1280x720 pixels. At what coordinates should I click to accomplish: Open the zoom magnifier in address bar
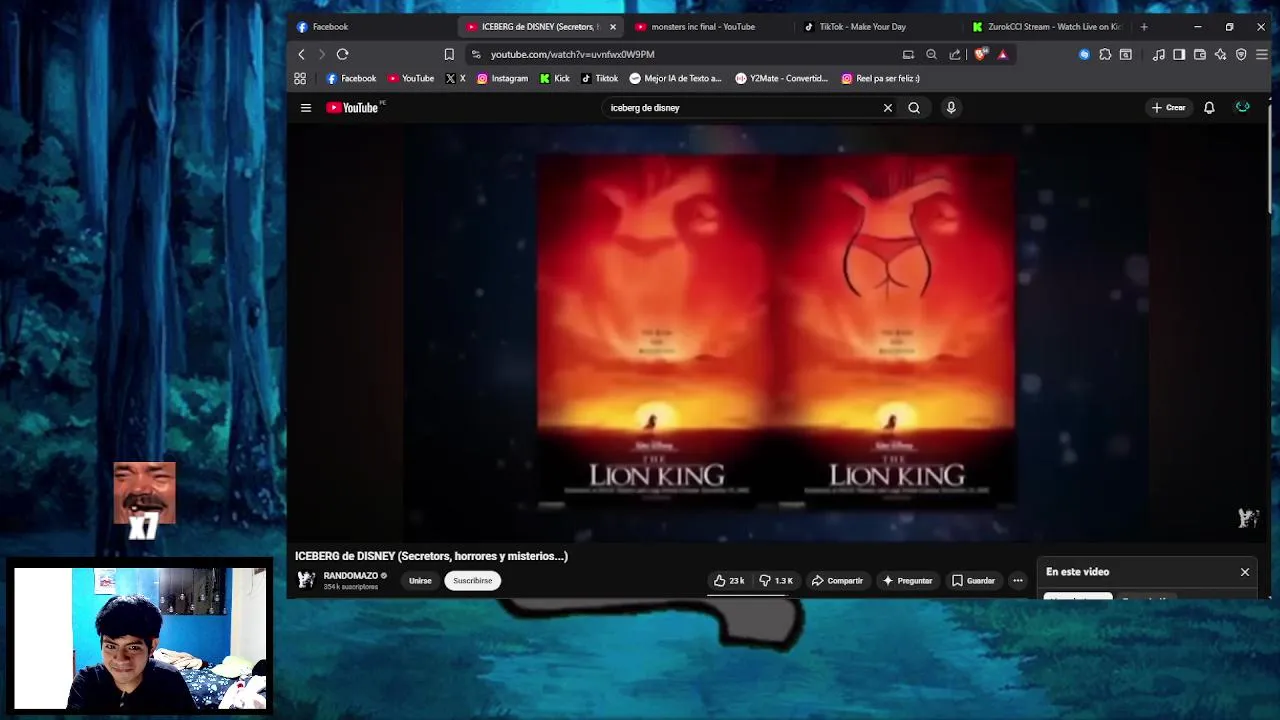click(x=931, y=54)
